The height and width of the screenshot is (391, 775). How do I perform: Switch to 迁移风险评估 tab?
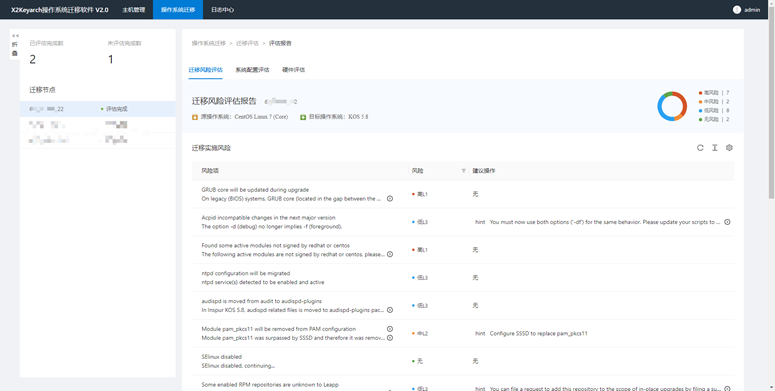click(206, 70)
